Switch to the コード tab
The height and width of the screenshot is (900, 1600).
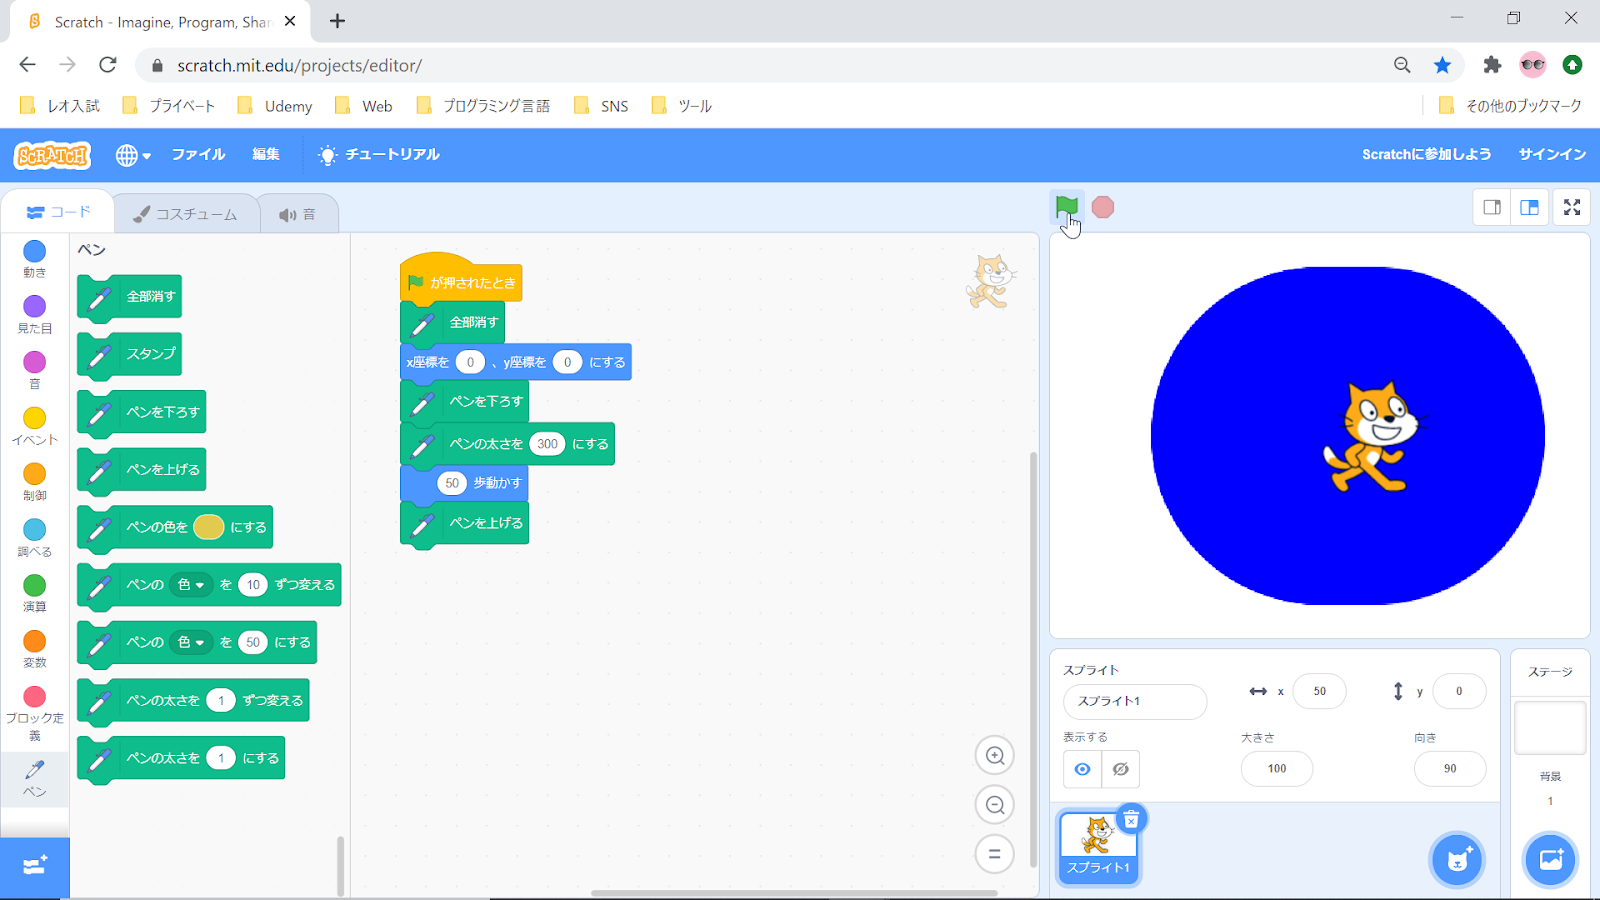[58, 212]
